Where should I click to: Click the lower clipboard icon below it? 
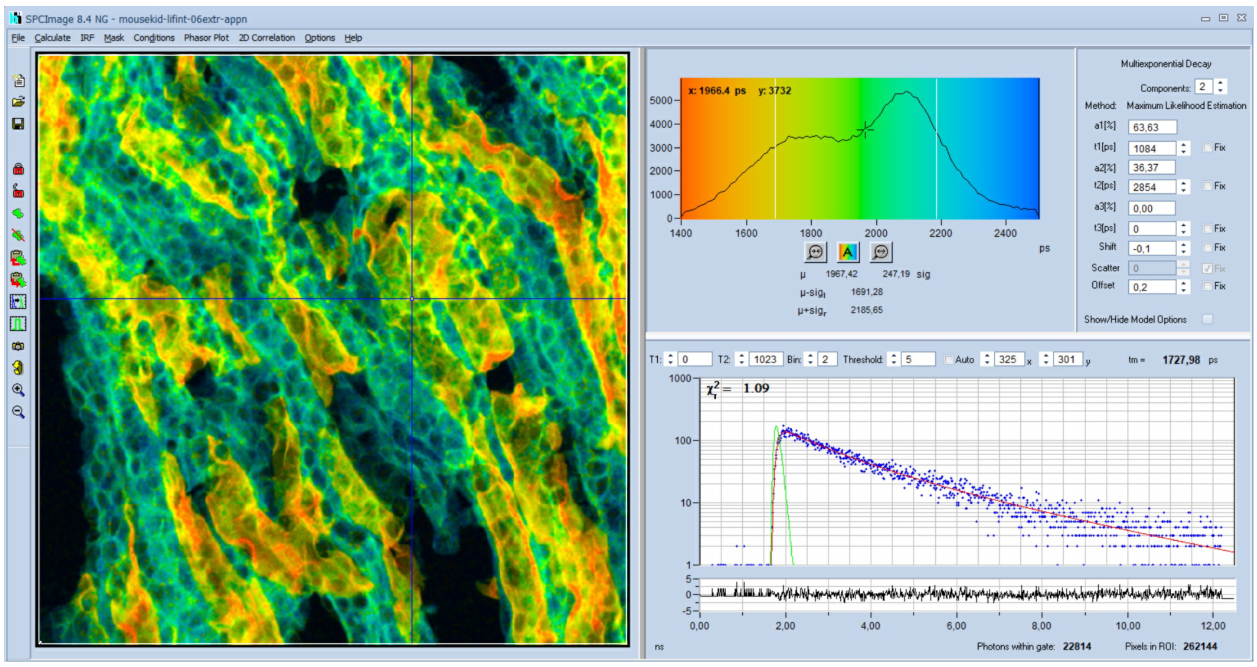point(18,279)
